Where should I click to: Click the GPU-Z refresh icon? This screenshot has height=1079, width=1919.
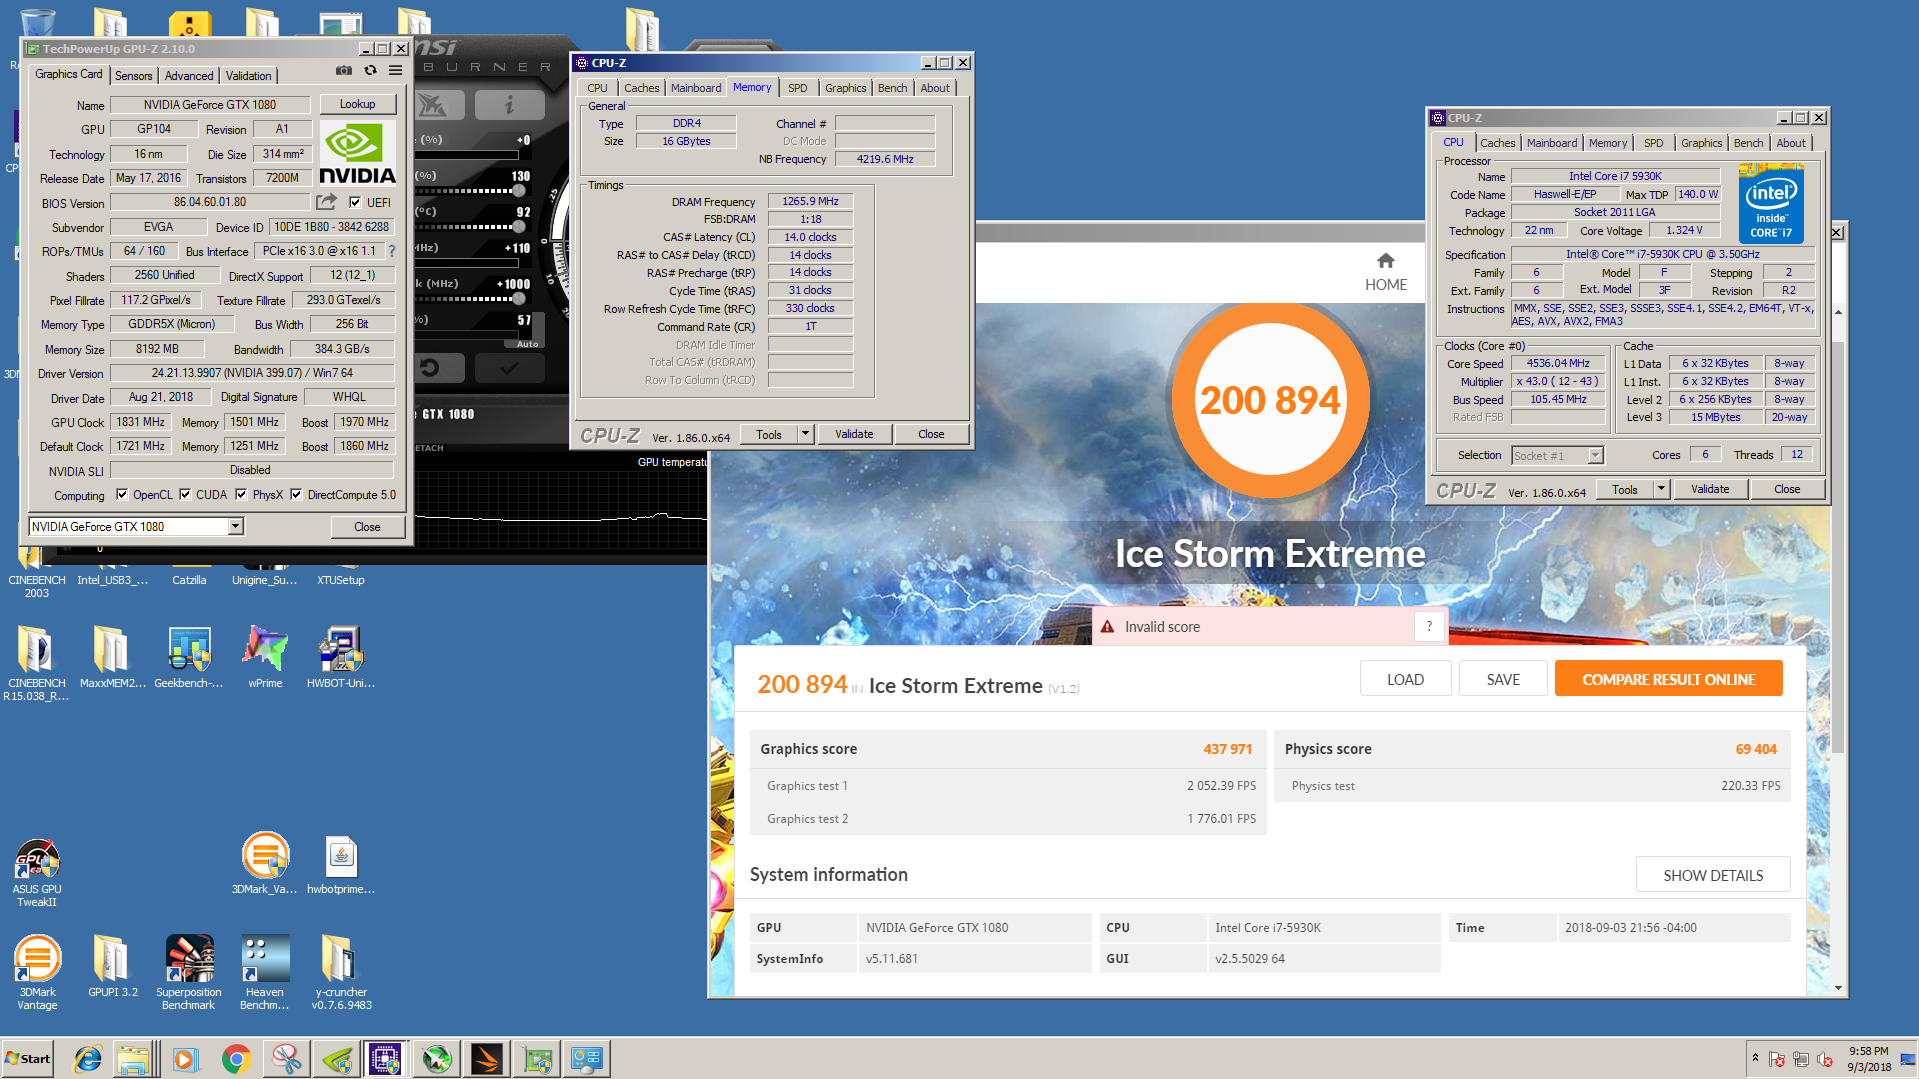pos(371,71)
